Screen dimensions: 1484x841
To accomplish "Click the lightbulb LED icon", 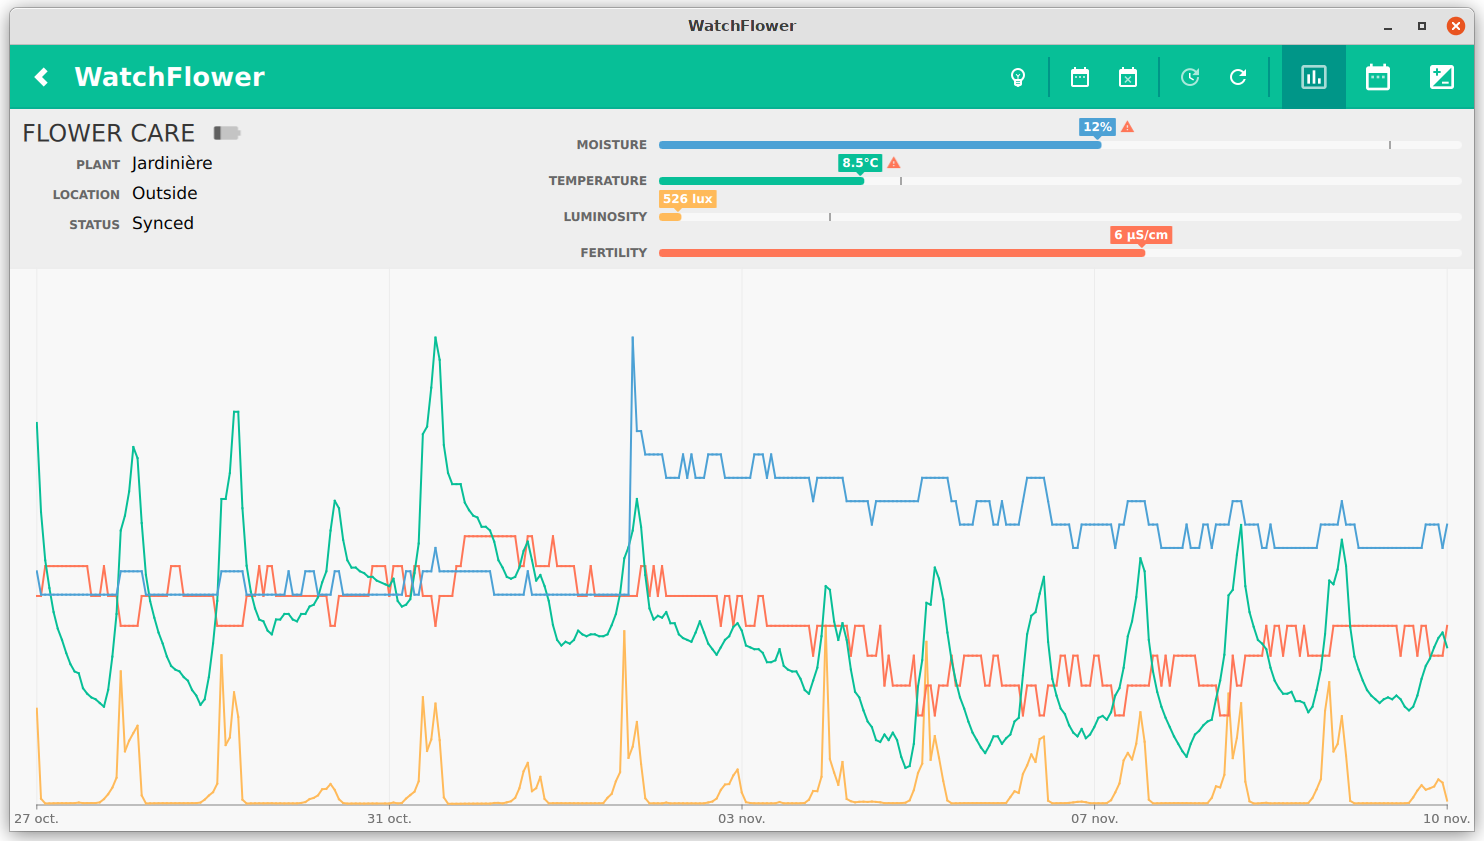I will 1018,77.
